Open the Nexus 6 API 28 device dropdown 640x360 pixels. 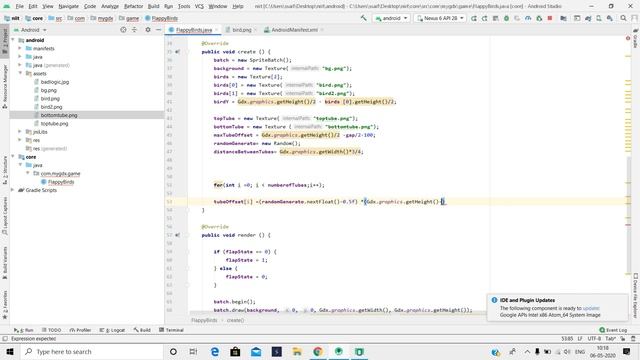(440, 18)
